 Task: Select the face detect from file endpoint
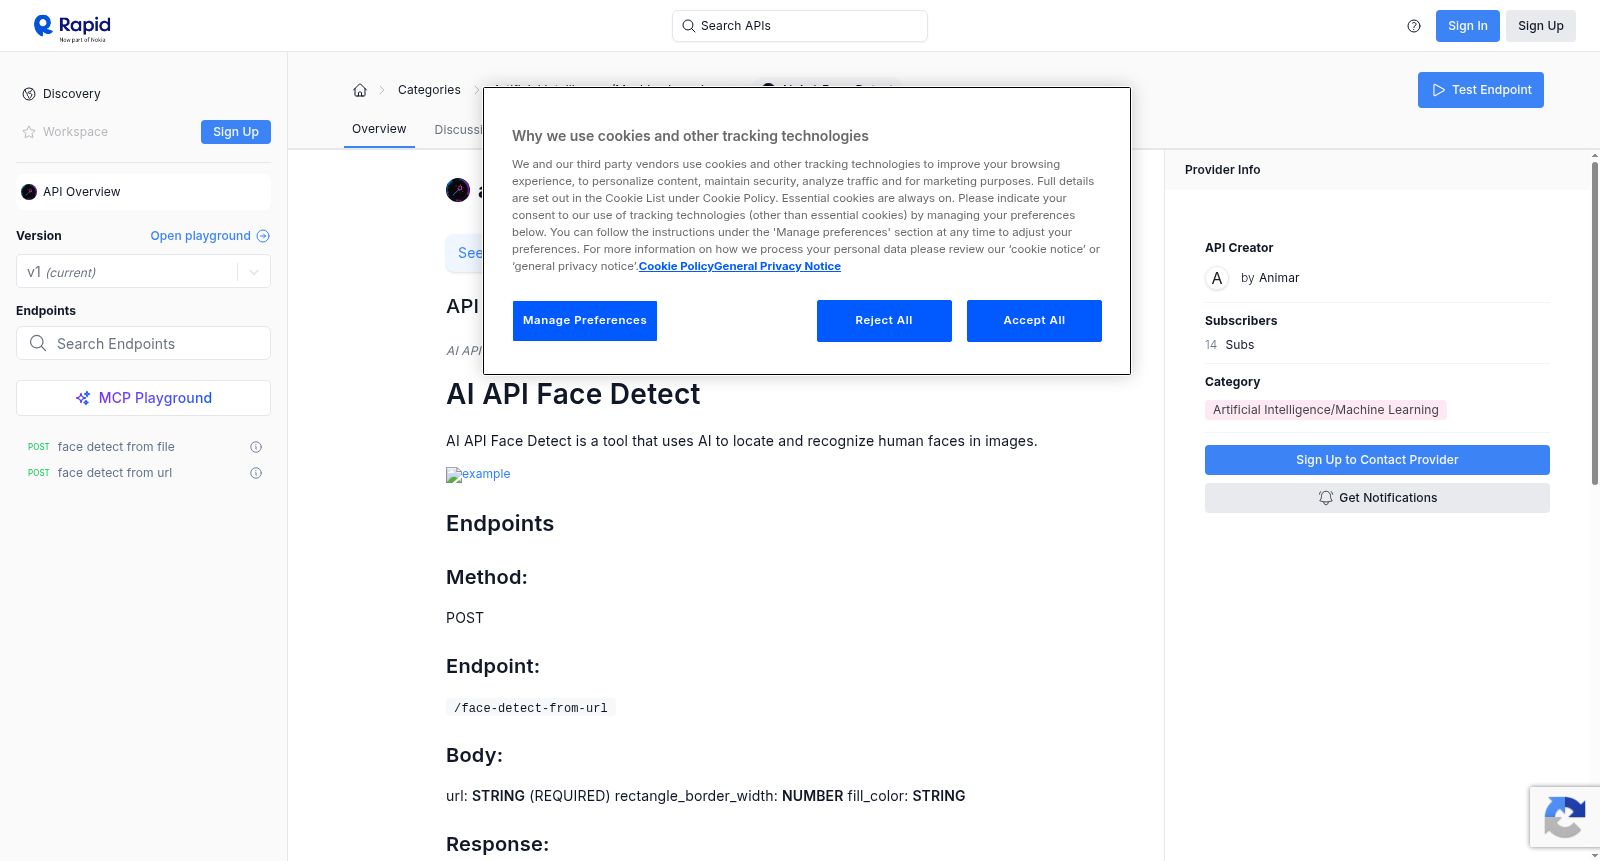(116, 447)
